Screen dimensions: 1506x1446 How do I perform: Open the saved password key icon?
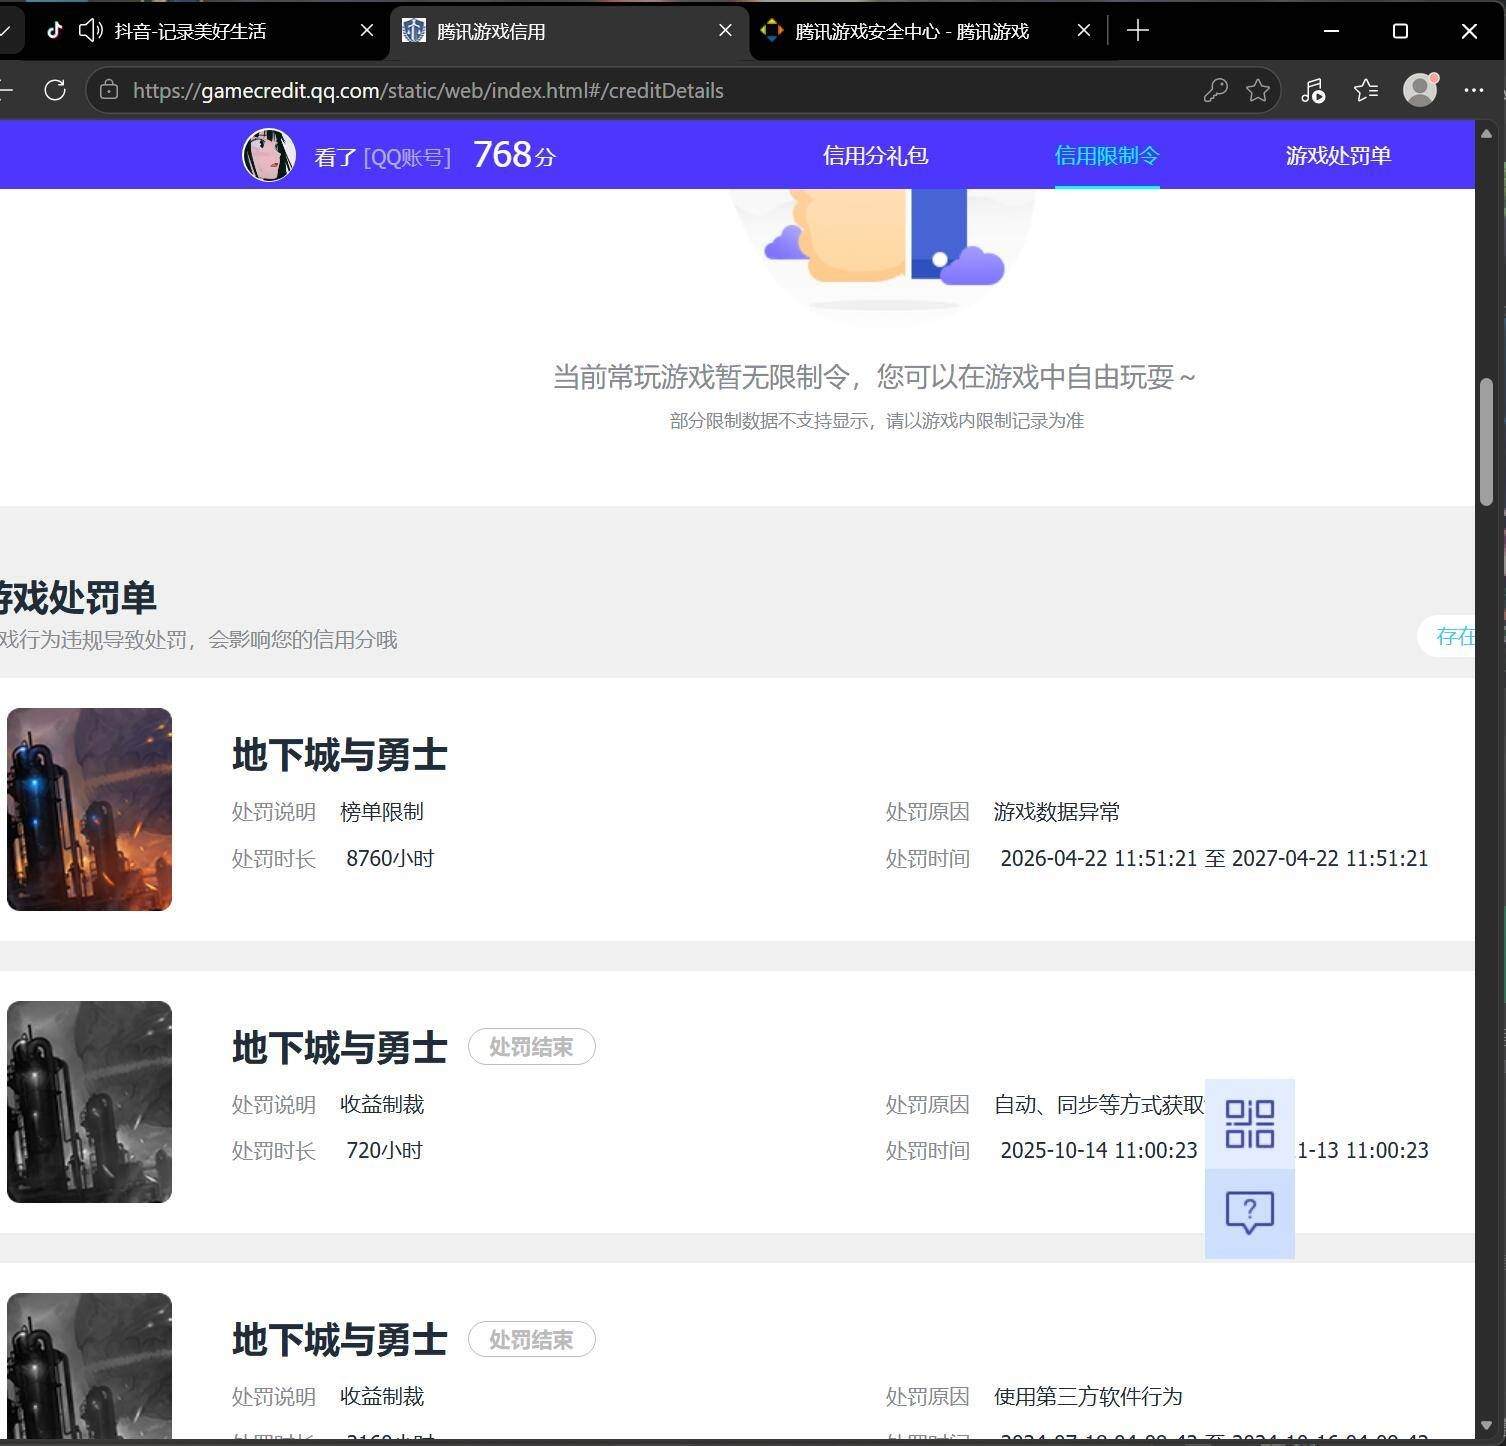click(x=1215, y=90)
